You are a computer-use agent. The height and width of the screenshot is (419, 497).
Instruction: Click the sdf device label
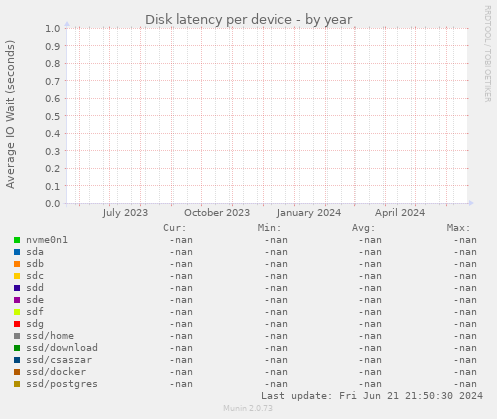35,312
